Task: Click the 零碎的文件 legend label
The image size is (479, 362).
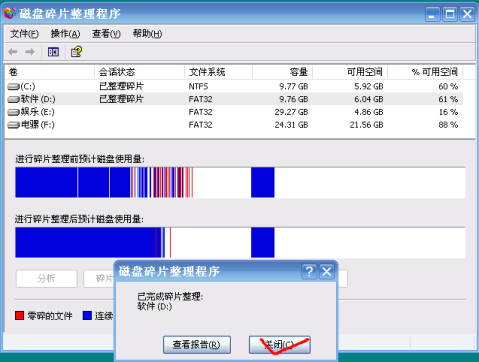Action: click(x=50, y=316)
